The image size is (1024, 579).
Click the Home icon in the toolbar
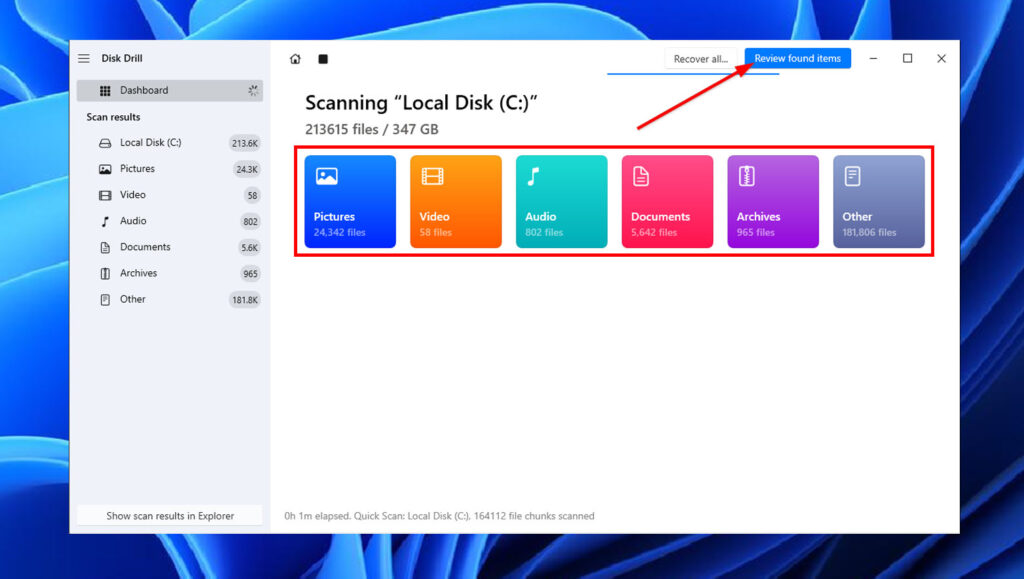(295, 59)
